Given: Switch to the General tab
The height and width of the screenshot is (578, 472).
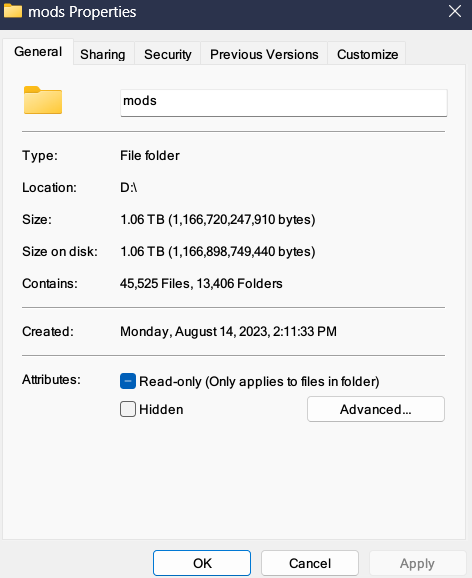Looking at the screenshot, I should (x=38, y=52).
